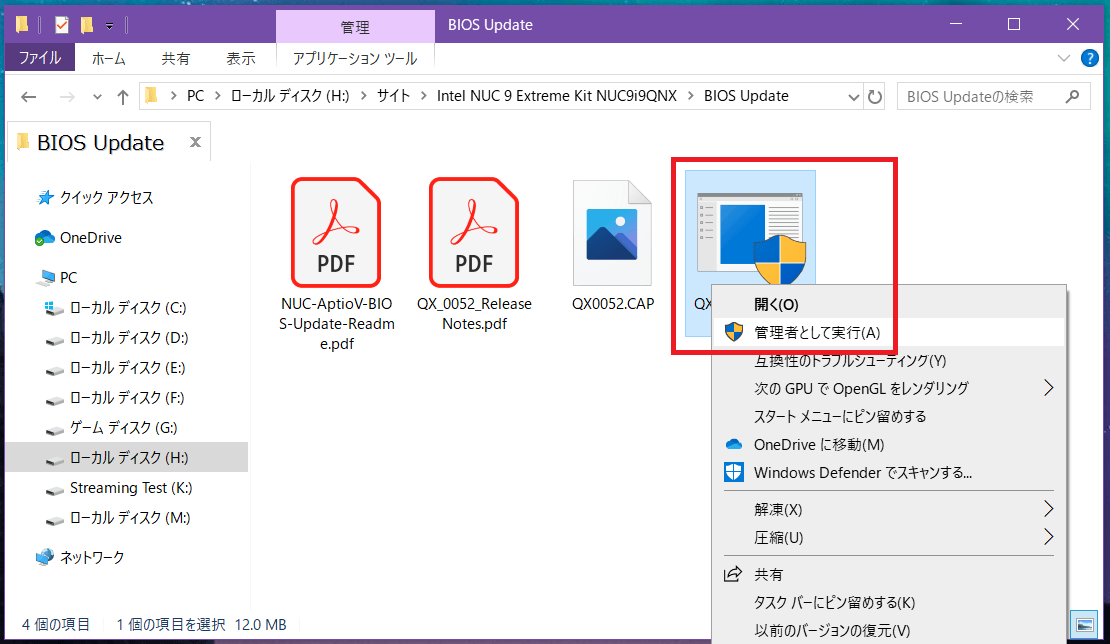Go up one folder level

click(x=122, y=96)
